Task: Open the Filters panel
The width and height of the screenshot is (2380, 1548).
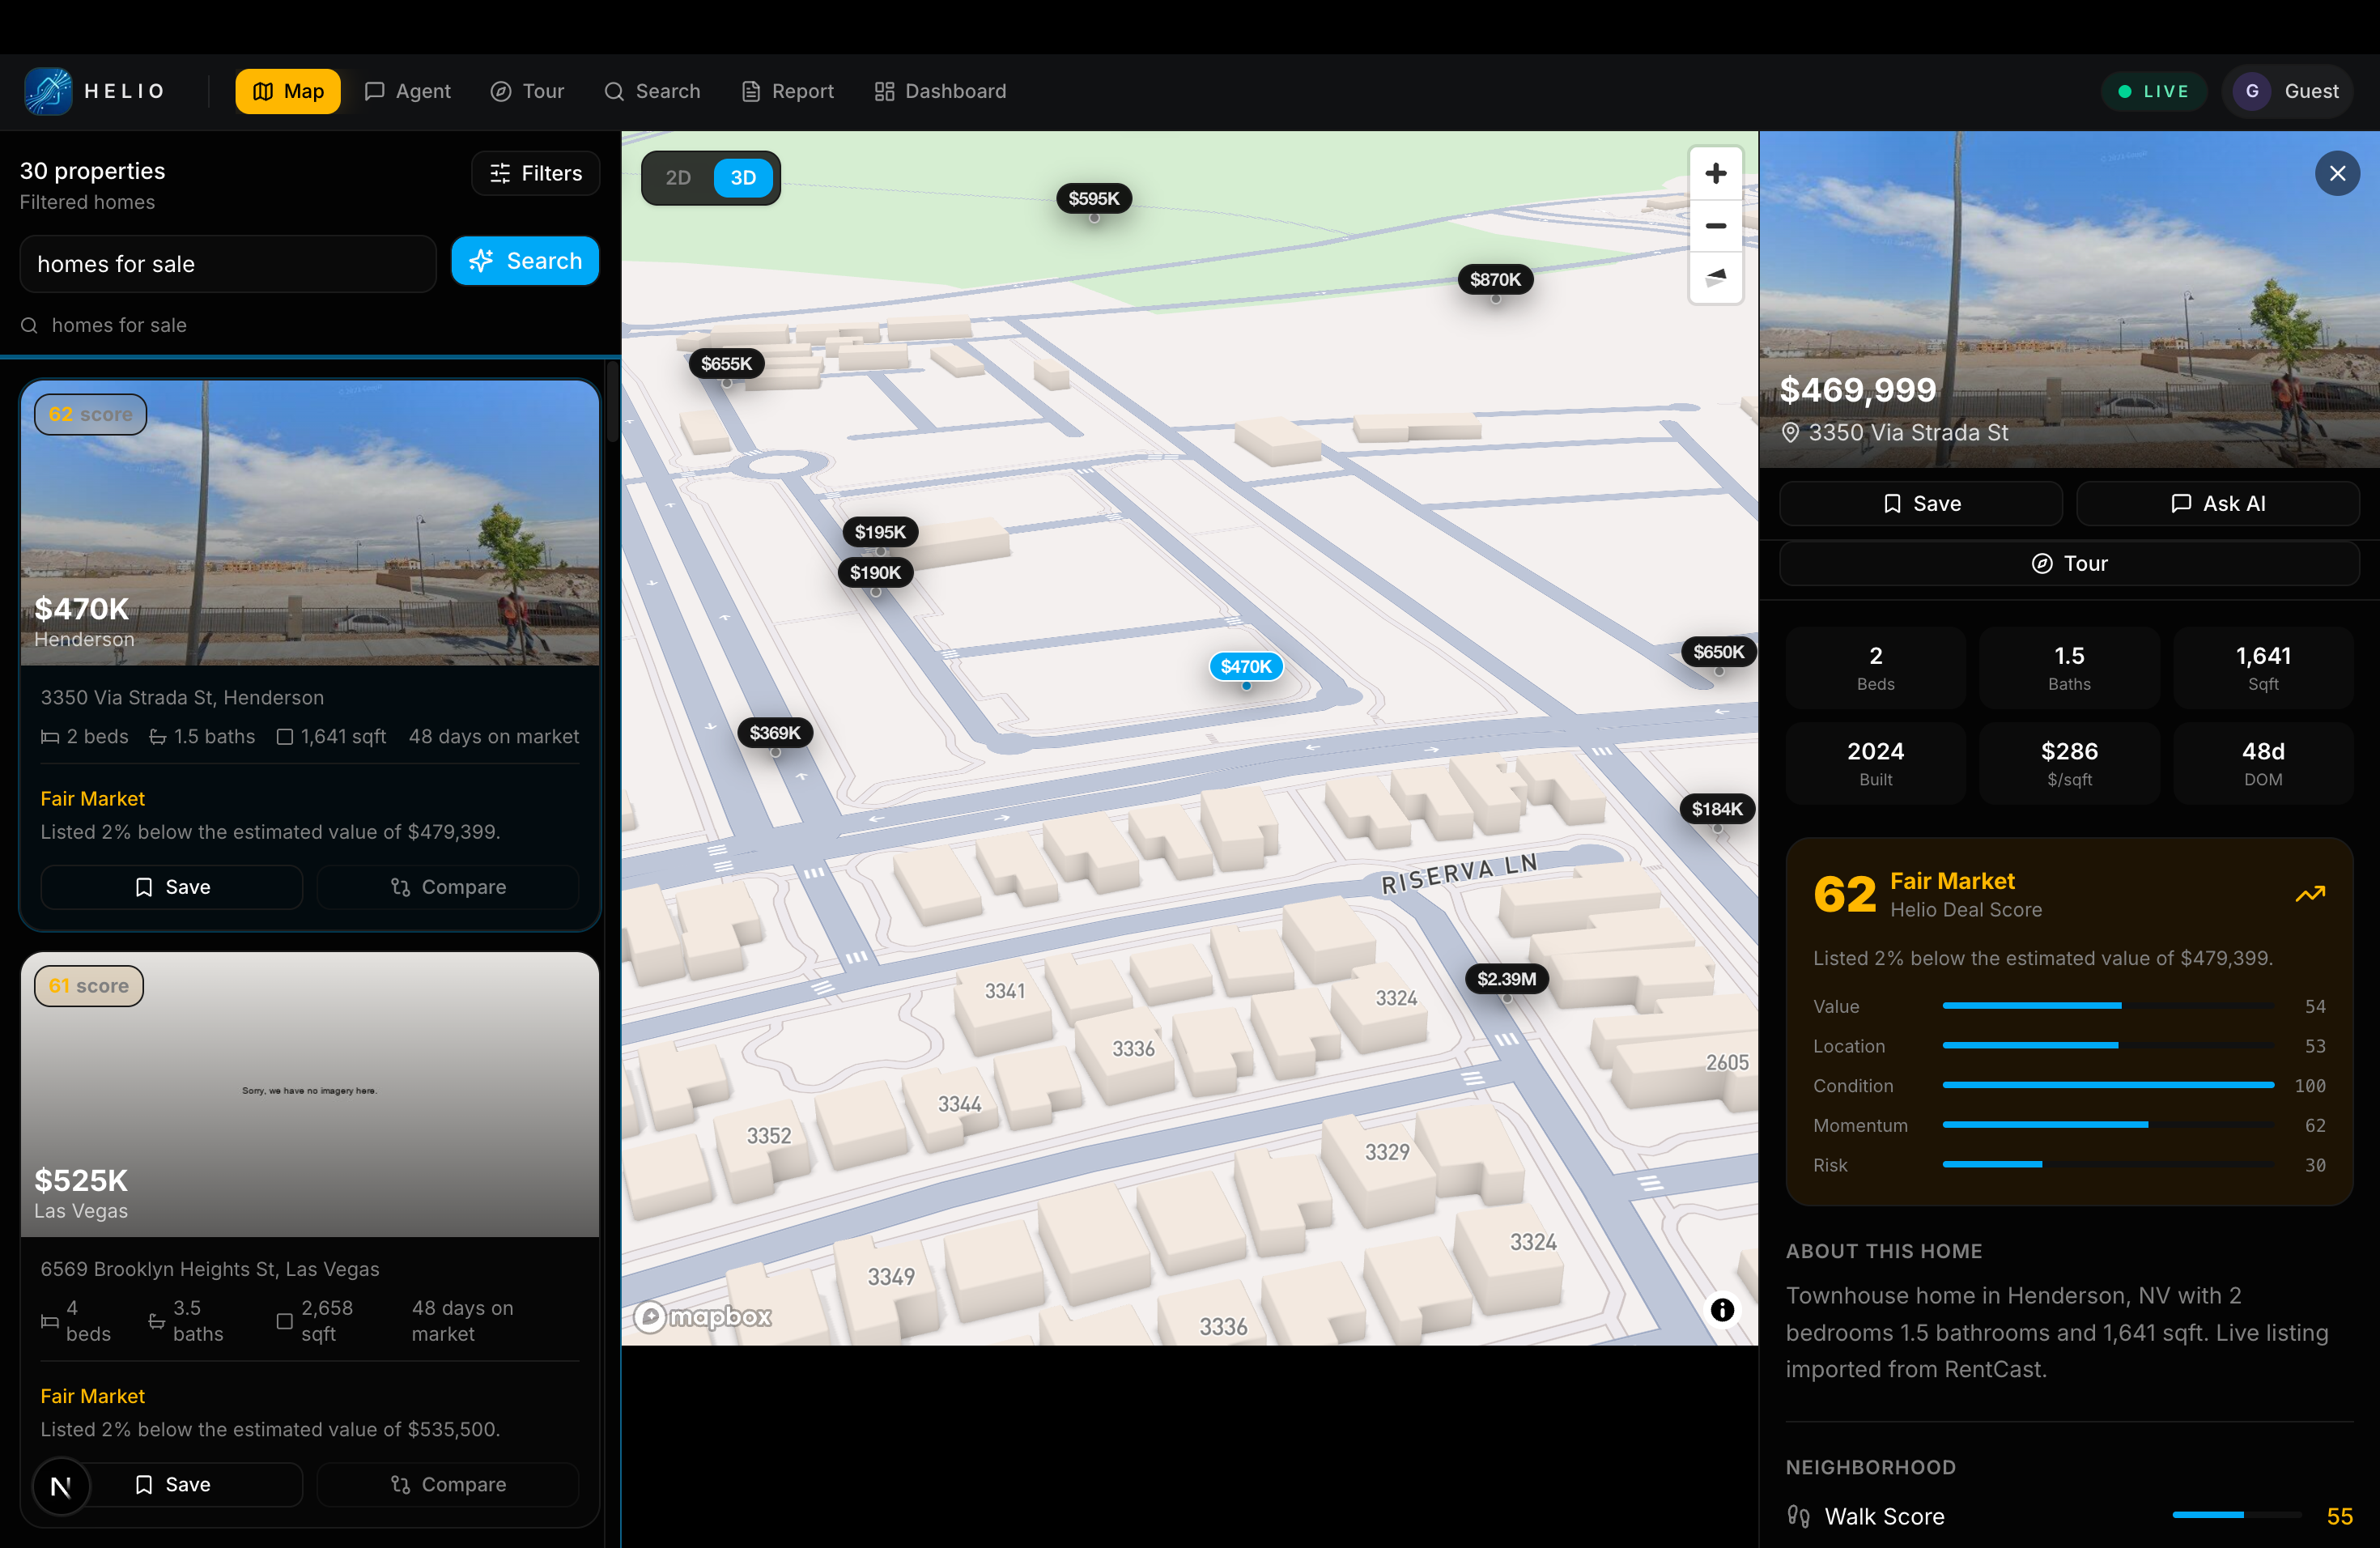Action: point(536,173)
